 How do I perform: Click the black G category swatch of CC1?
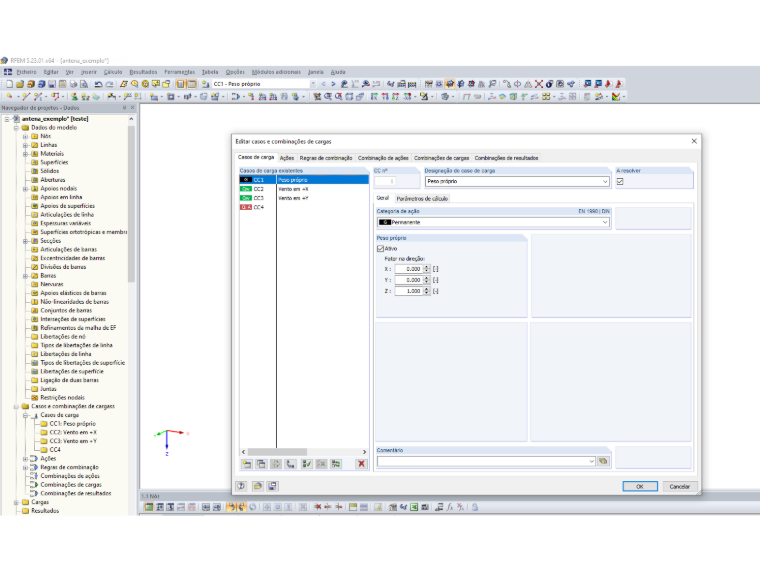click(x=246, y=180)
